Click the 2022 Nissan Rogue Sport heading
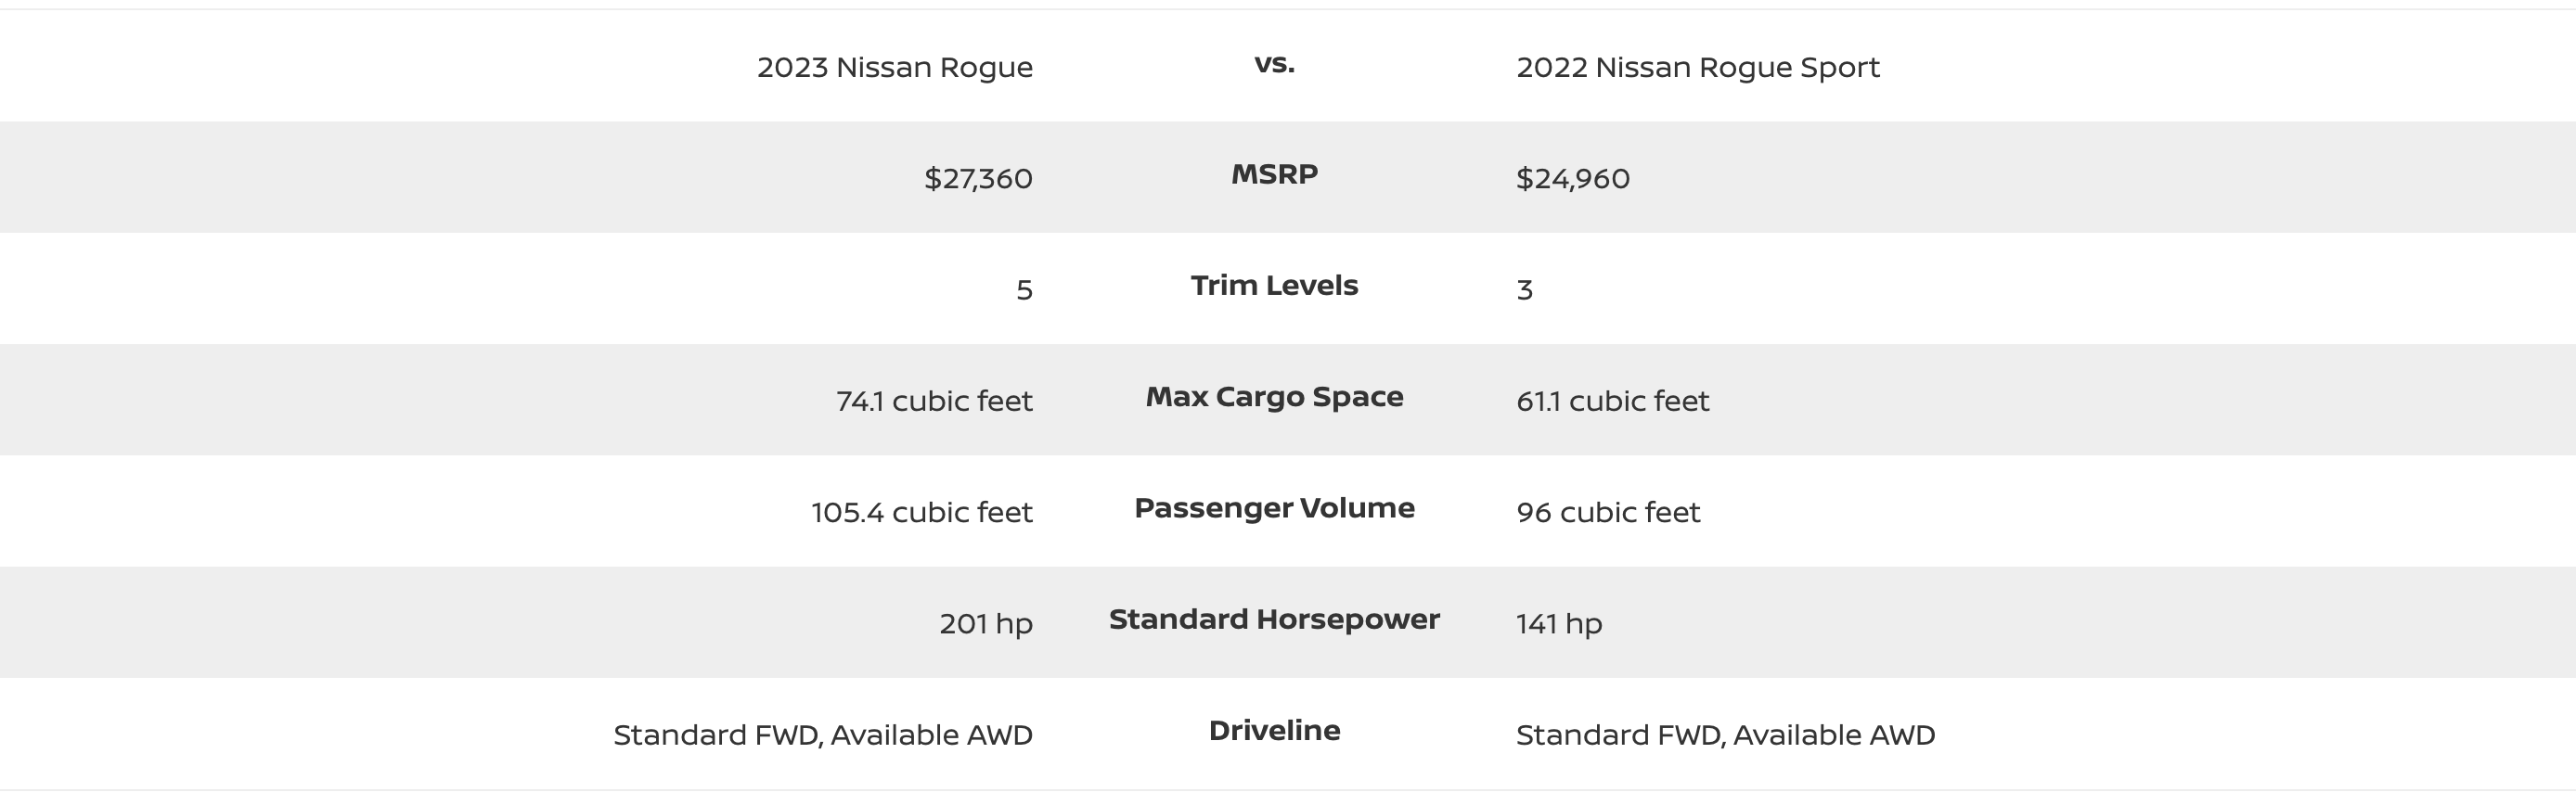 (x=1697, y=67)
